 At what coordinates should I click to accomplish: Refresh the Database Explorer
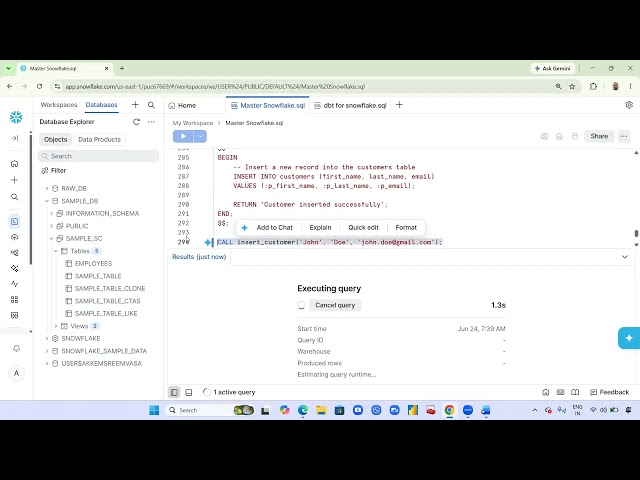tap(136, 122)
